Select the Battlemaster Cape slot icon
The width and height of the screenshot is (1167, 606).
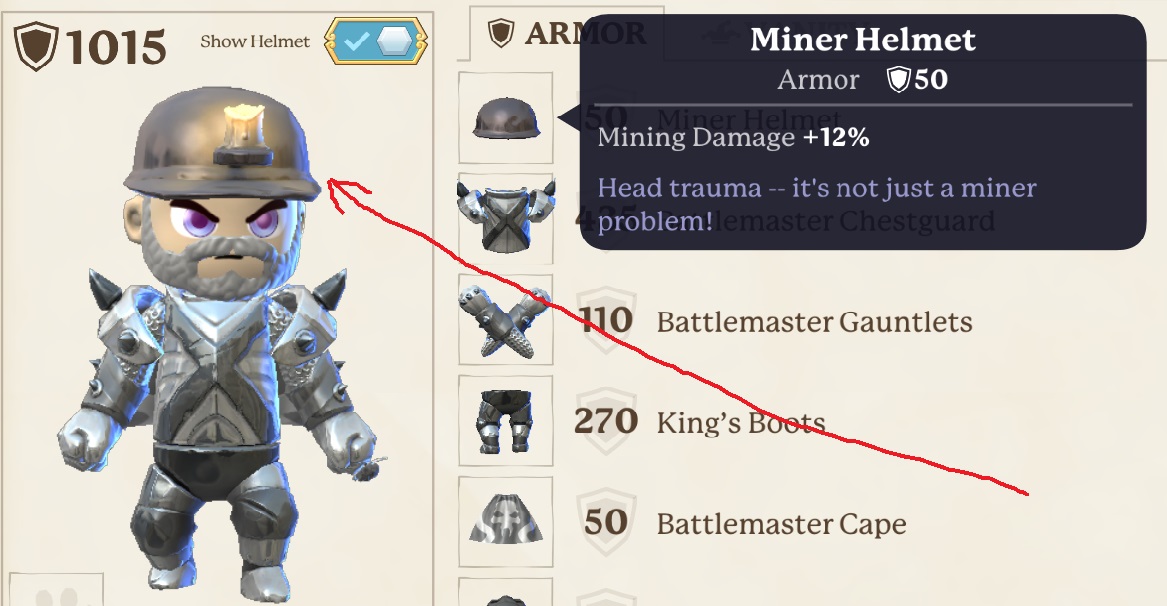[x=505, y=521]
